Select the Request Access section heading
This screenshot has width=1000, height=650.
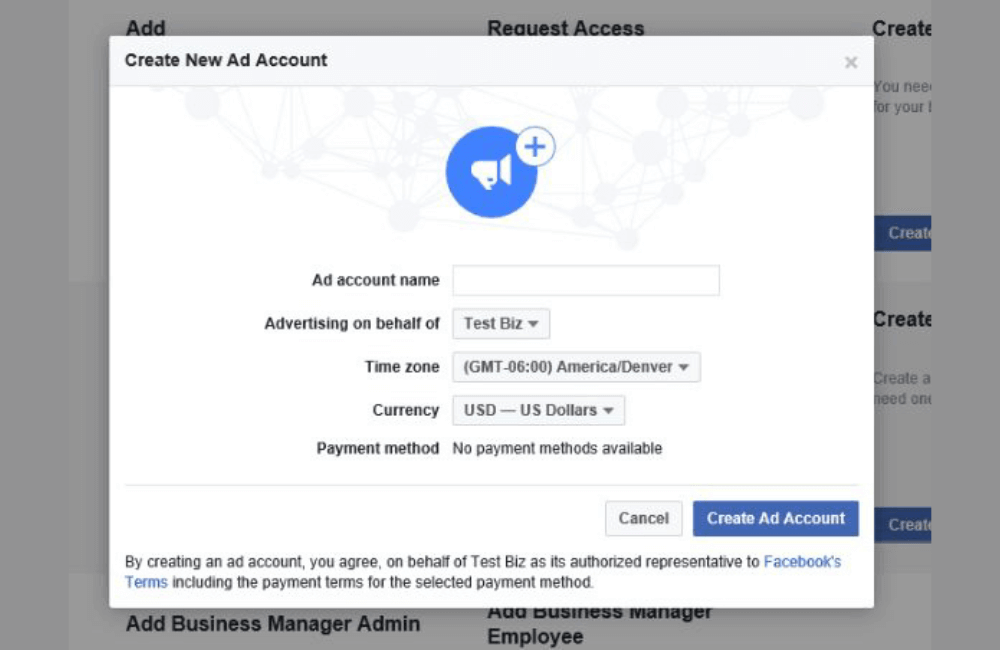[565, 28]
